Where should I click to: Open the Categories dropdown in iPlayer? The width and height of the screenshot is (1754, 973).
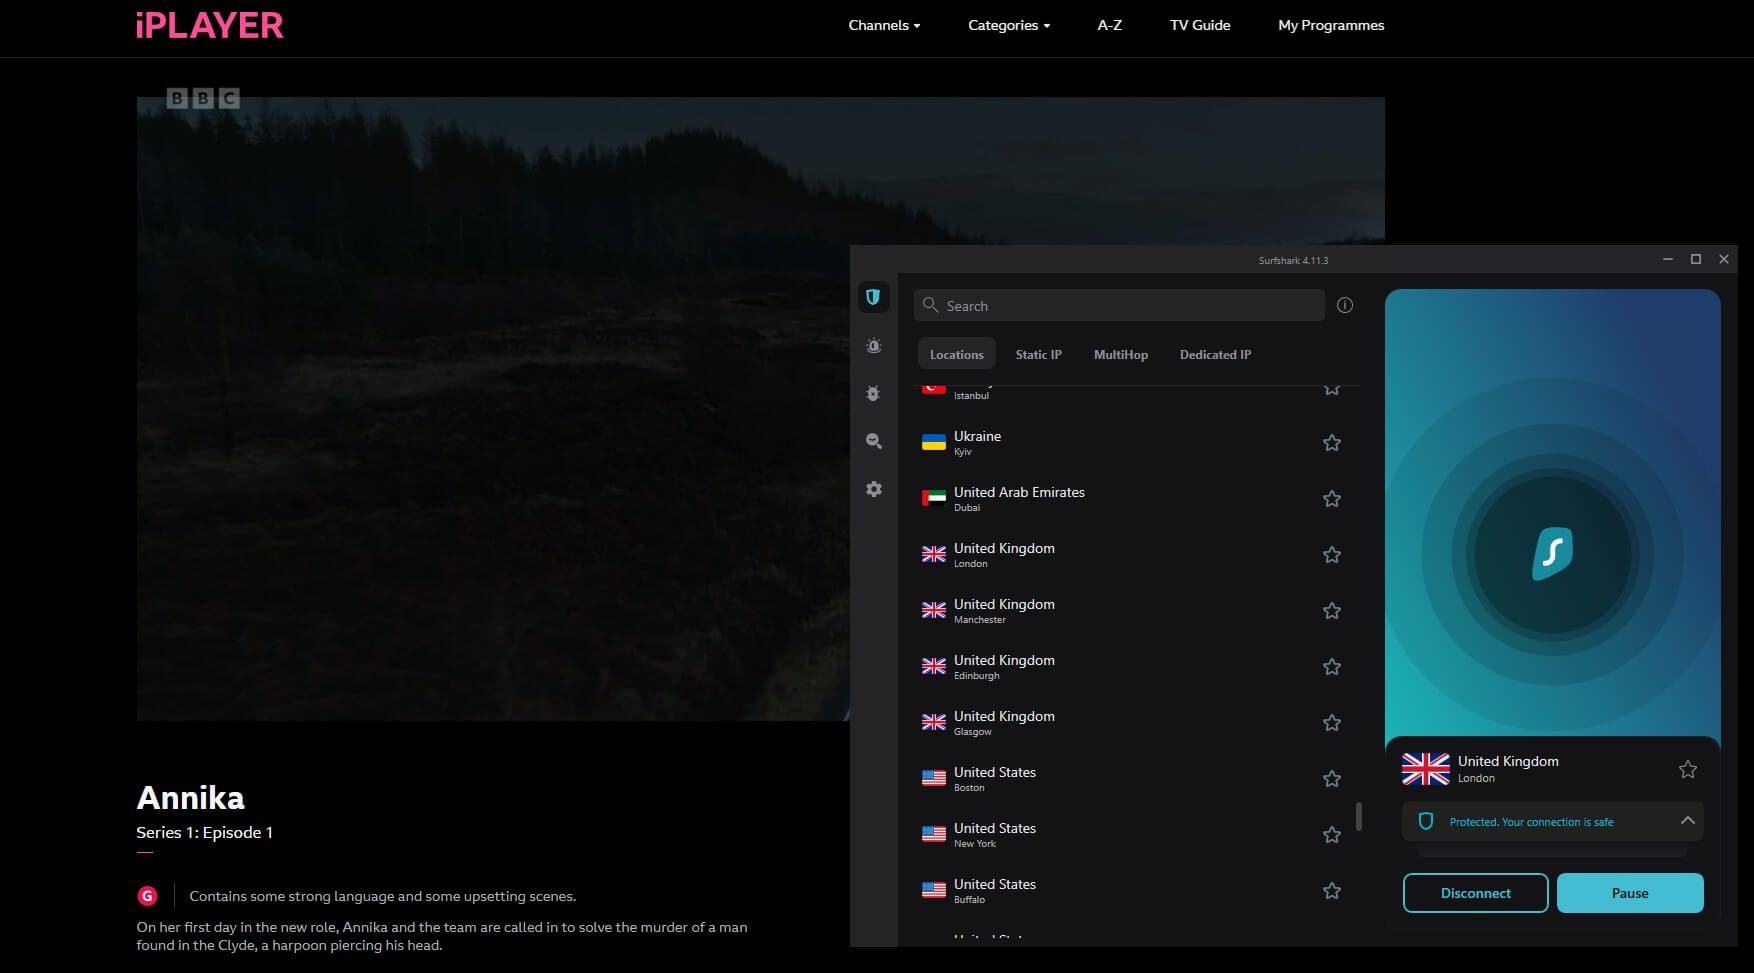[x=1009, y=25]
